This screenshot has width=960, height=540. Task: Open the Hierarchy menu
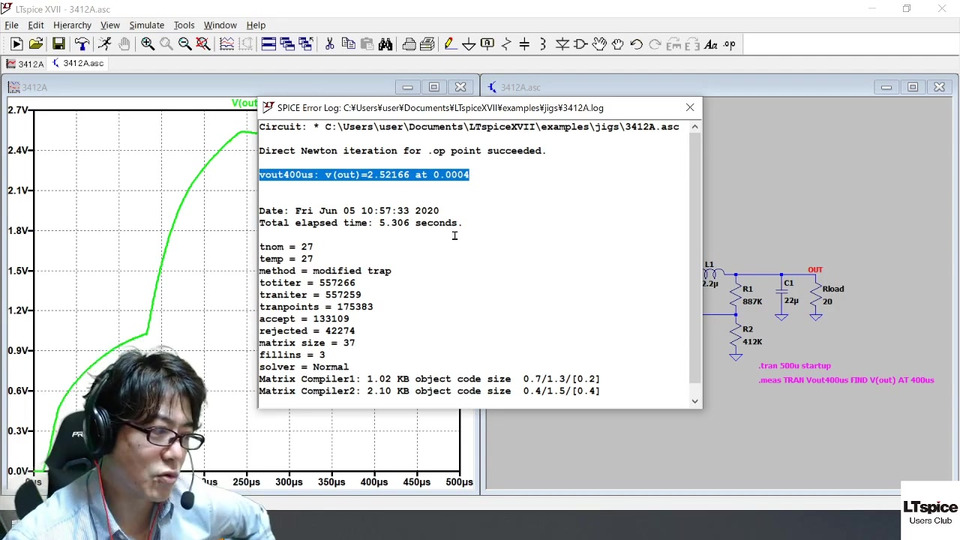[x=72, y=25]
